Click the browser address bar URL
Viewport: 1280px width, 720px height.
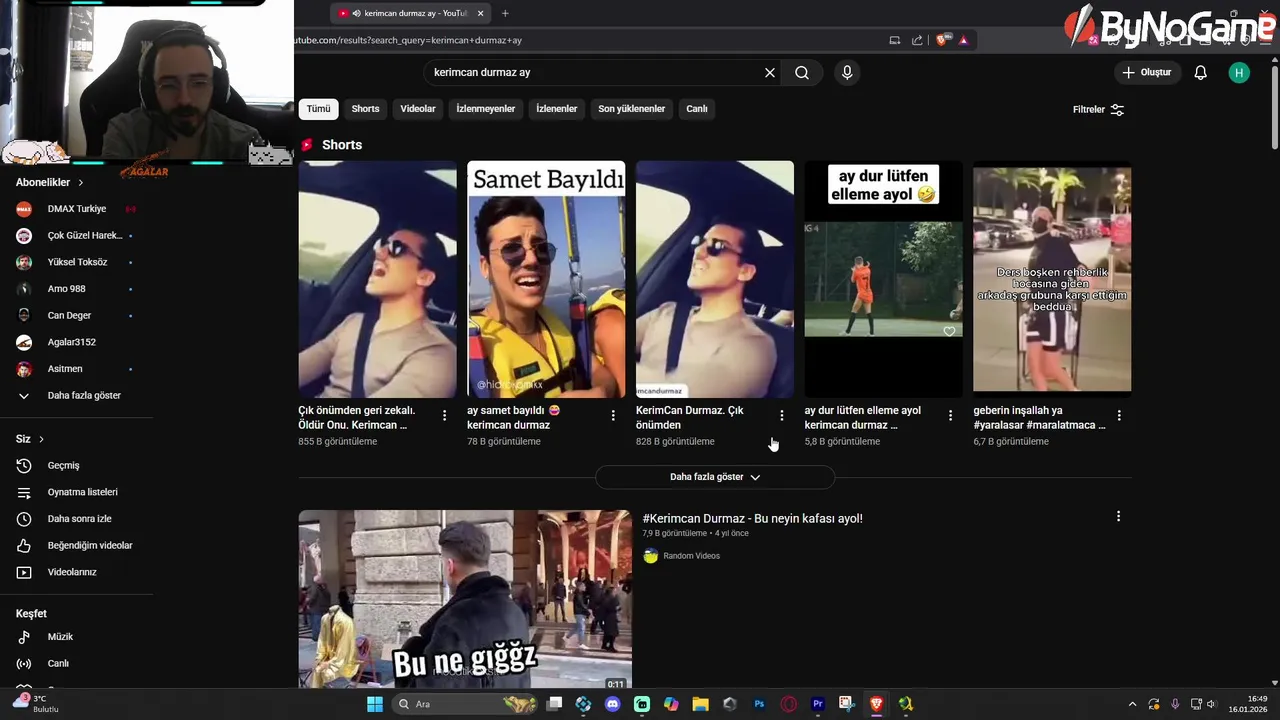(408, 40)
